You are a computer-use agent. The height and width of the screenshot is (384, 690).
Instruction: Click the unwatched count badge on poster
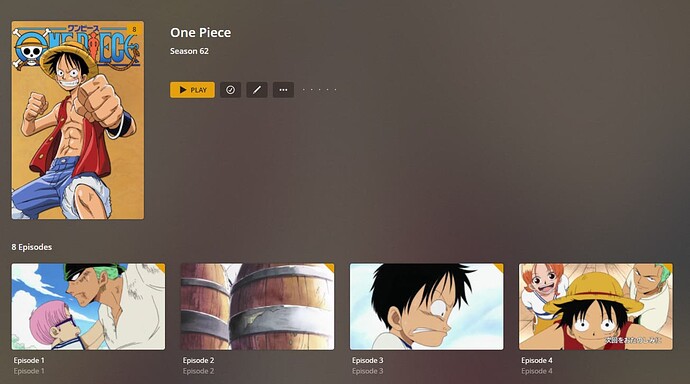pos(134,29)
